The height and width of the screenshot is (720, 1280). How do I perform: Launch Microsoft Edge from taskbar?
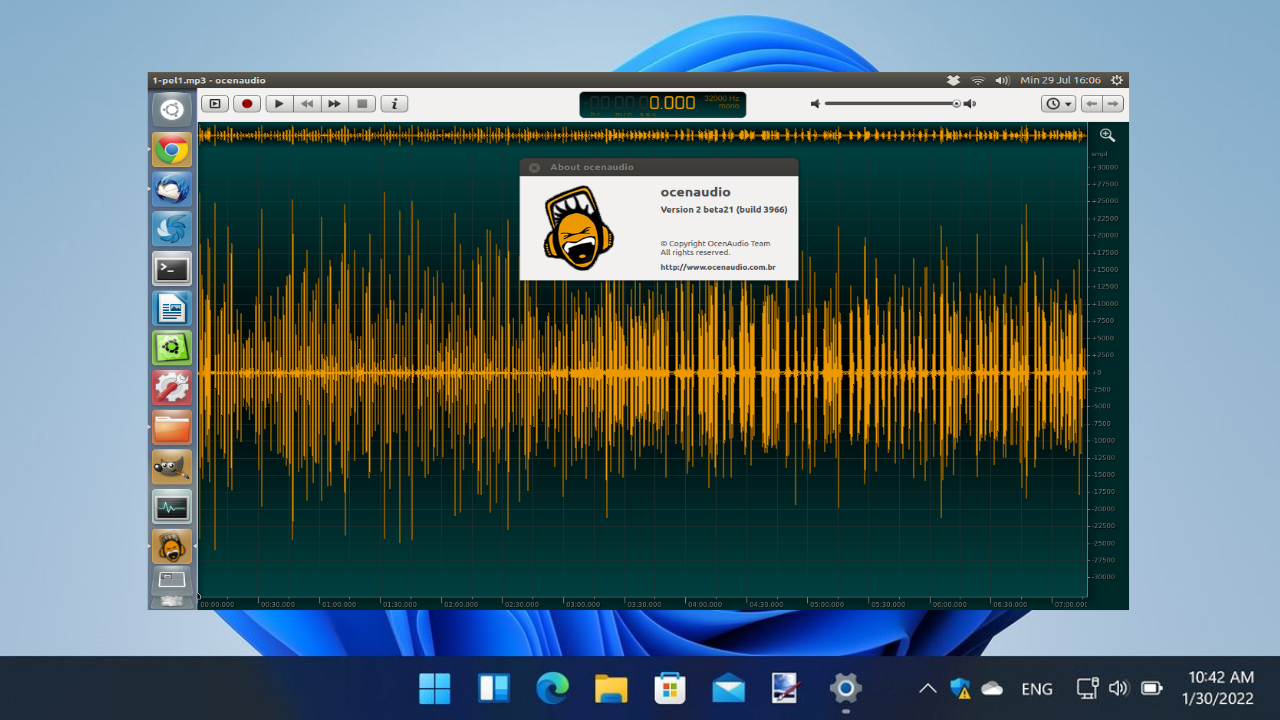point(552,688)
